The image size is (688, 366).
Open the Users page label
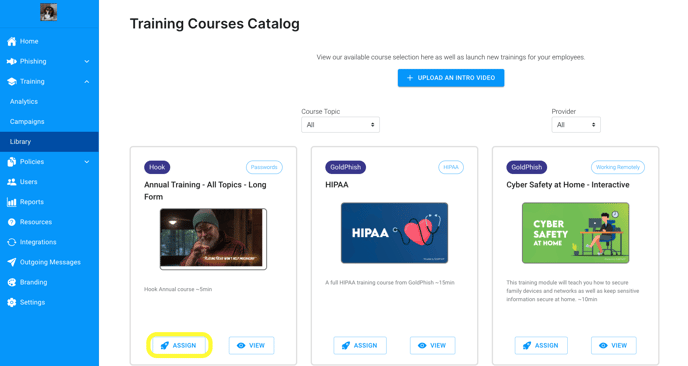(29, 182)
